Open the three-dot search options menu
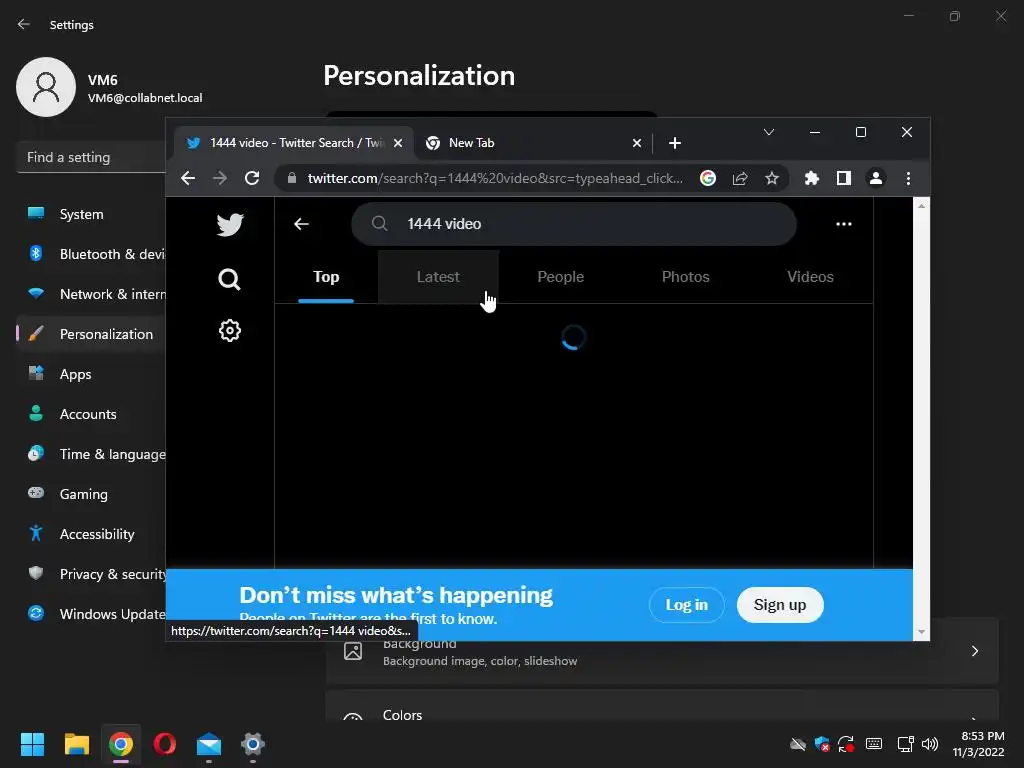 pos(844,224)
